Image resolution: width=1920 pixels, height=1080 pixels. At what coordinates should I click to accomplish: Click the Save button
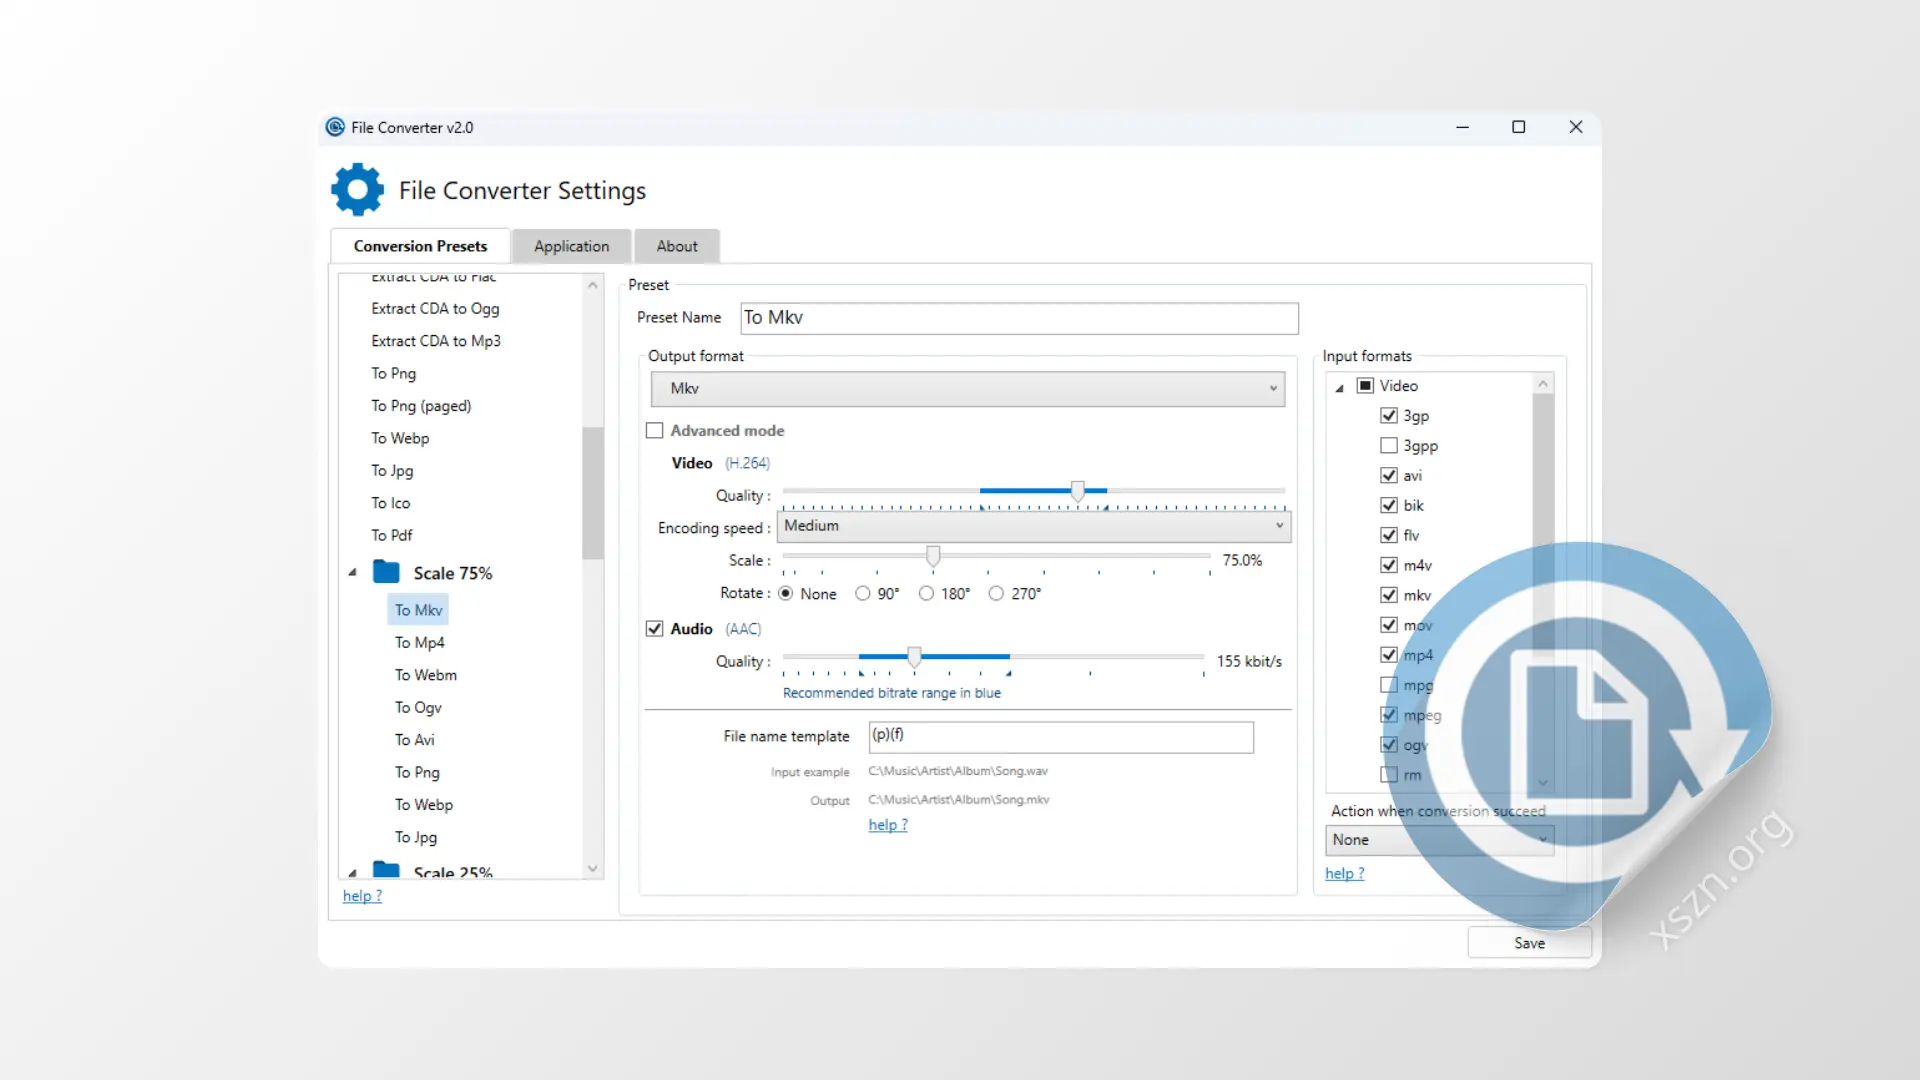pos(1529,942)
